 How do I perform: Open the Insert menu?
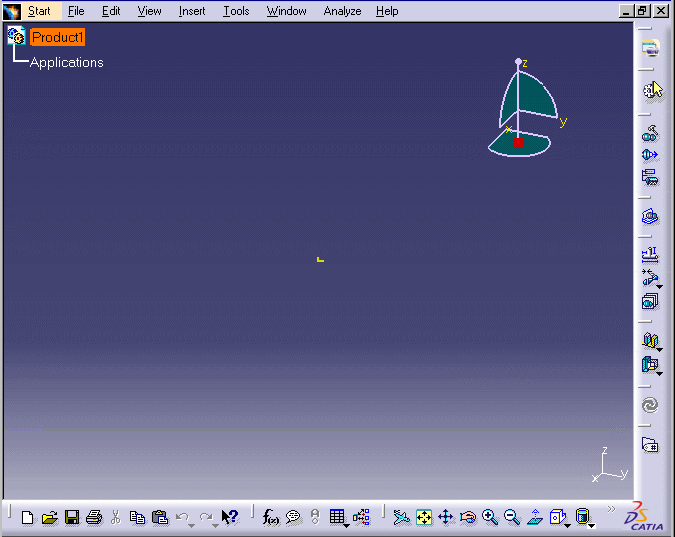pyautogui.click(x=192, y=11)
